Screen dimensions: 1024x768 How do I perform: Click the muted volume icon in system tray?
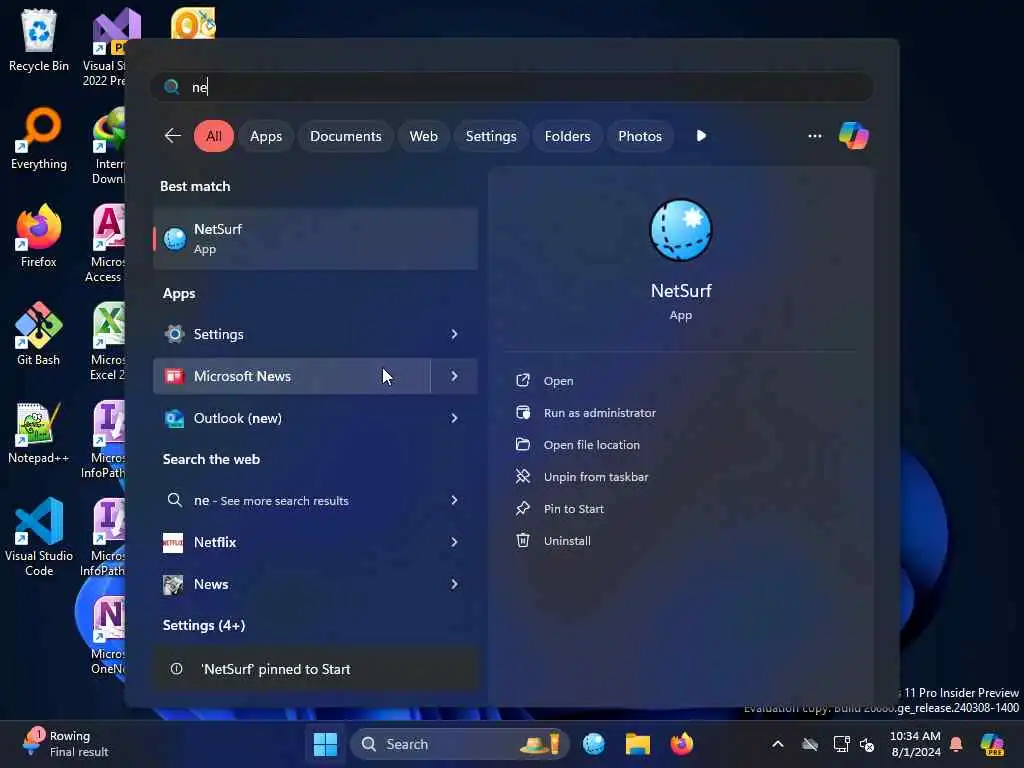[x=867, y=744]
